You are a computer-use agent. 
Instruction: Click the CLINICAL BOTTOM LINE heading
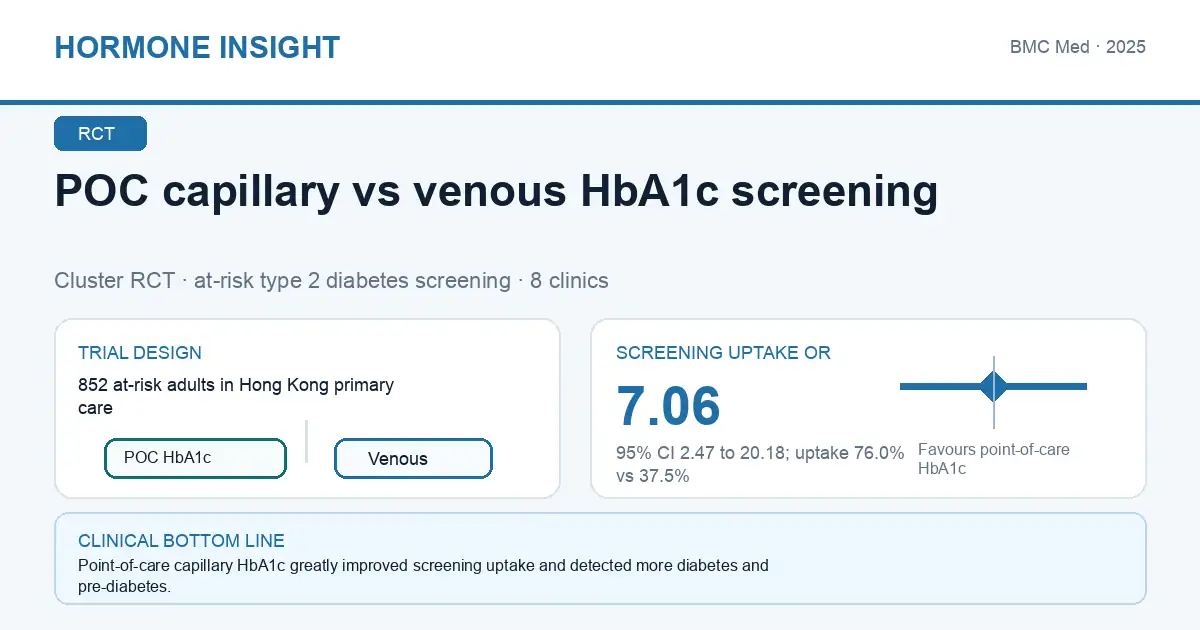(x=181, y=541)
